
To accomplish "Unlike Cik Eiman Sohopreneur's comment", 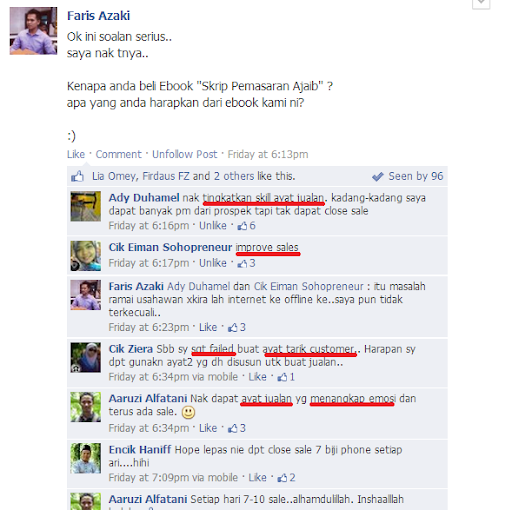I will point(213,263).
